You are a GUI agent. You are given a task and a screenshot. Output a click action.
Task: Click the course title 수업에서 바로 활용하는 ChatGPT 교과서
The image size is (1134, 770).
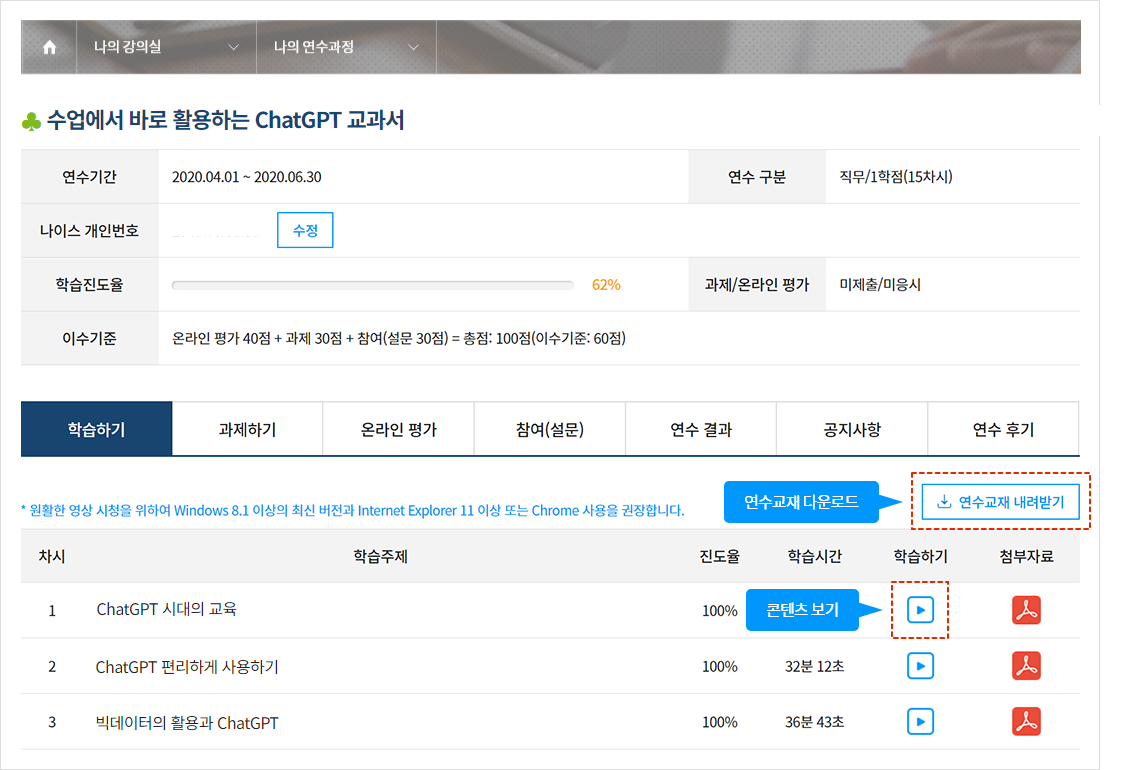click(x=225, y=120)
